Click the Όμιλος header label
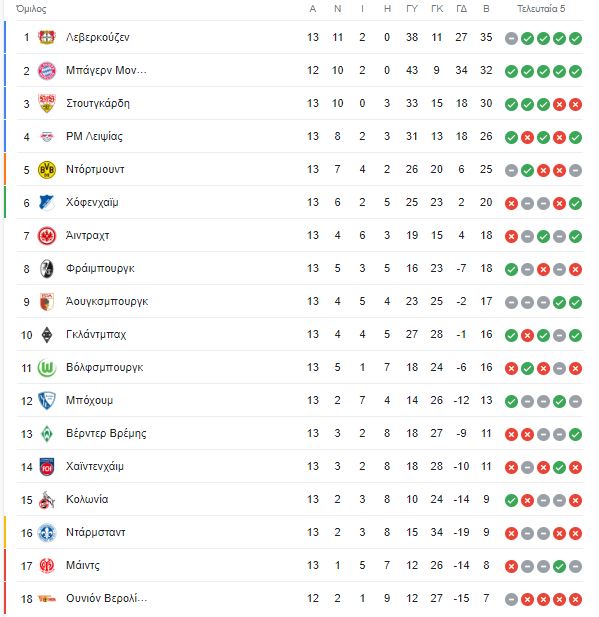 click(x=31, y=9)
